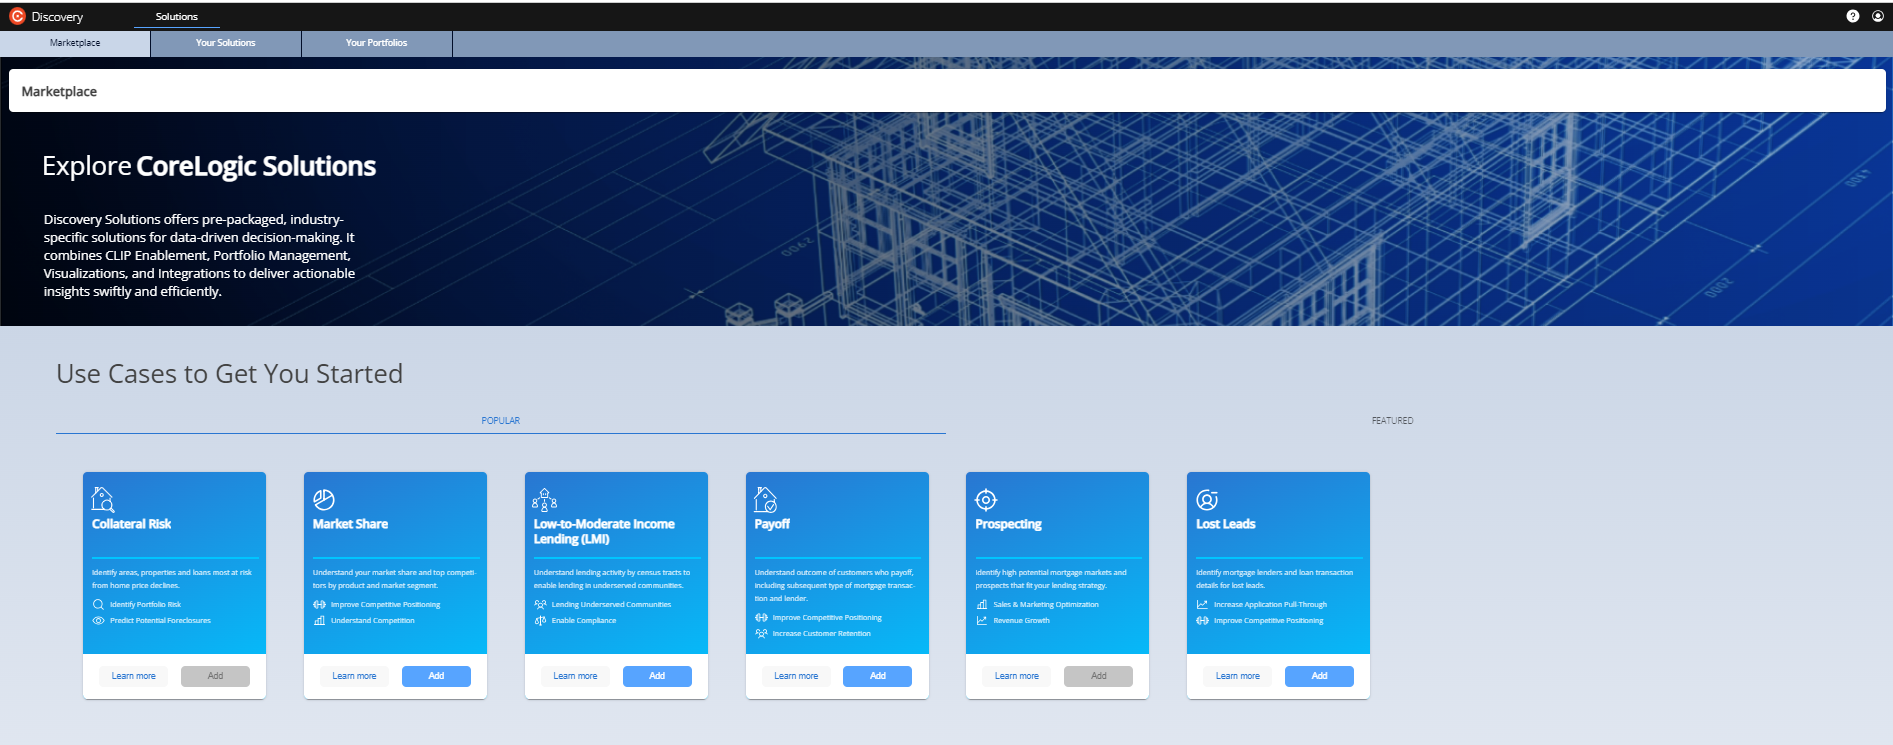Click the Marketplace page header bar

coord(947,91)
